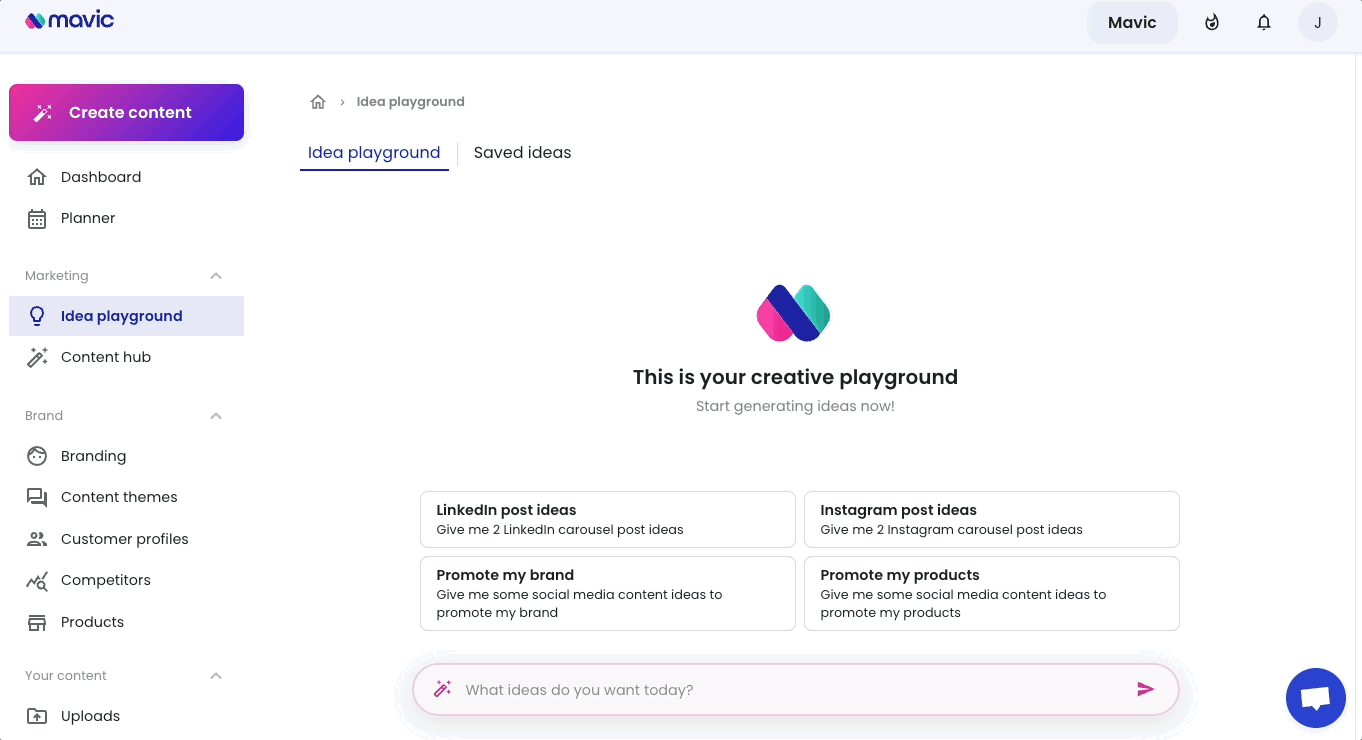Open the Mavic workspace selector

[1132, 22]
